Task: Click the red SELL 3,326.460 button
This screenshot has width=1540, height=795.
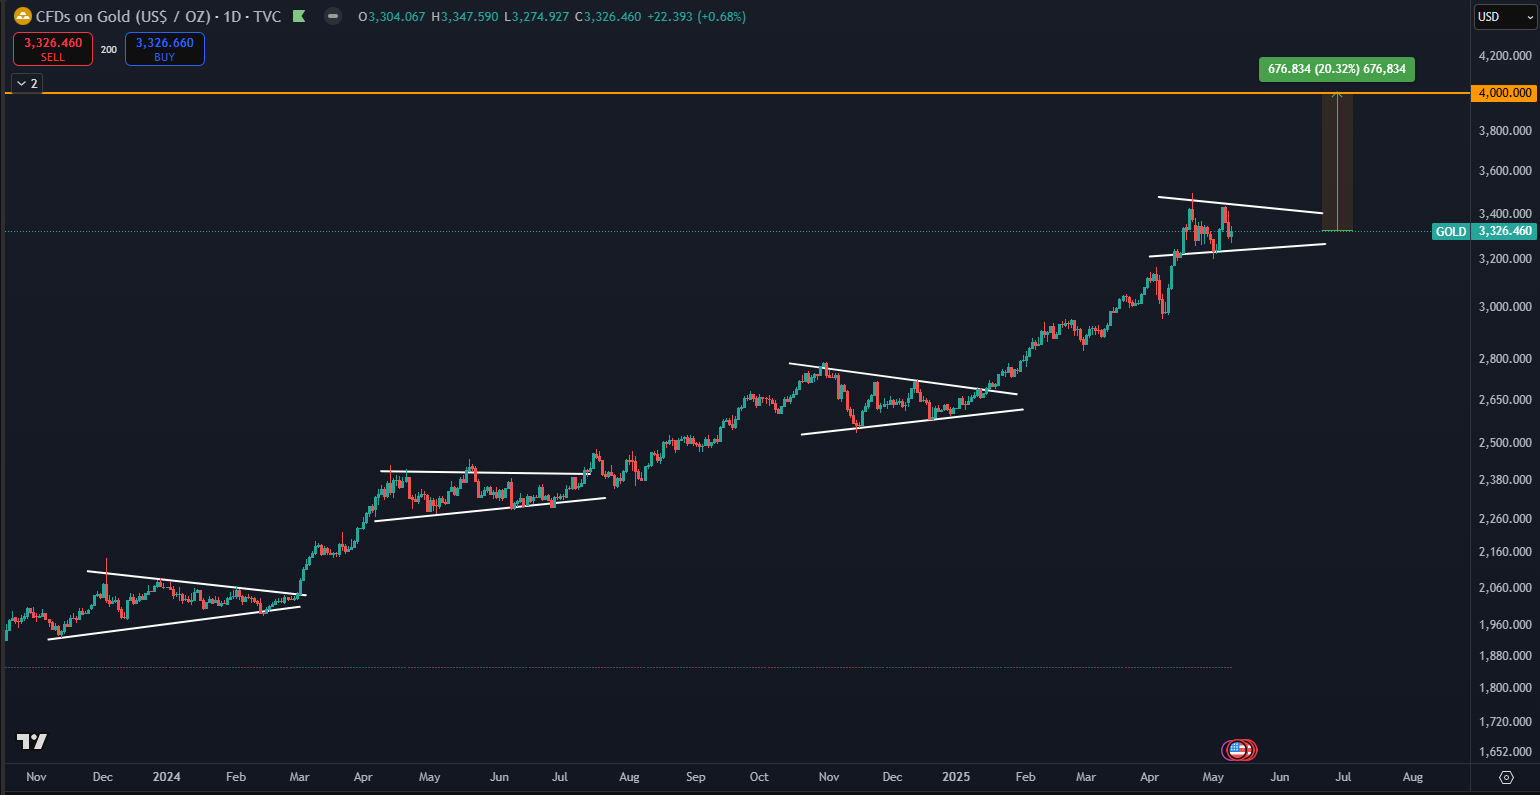Action: 53,49
